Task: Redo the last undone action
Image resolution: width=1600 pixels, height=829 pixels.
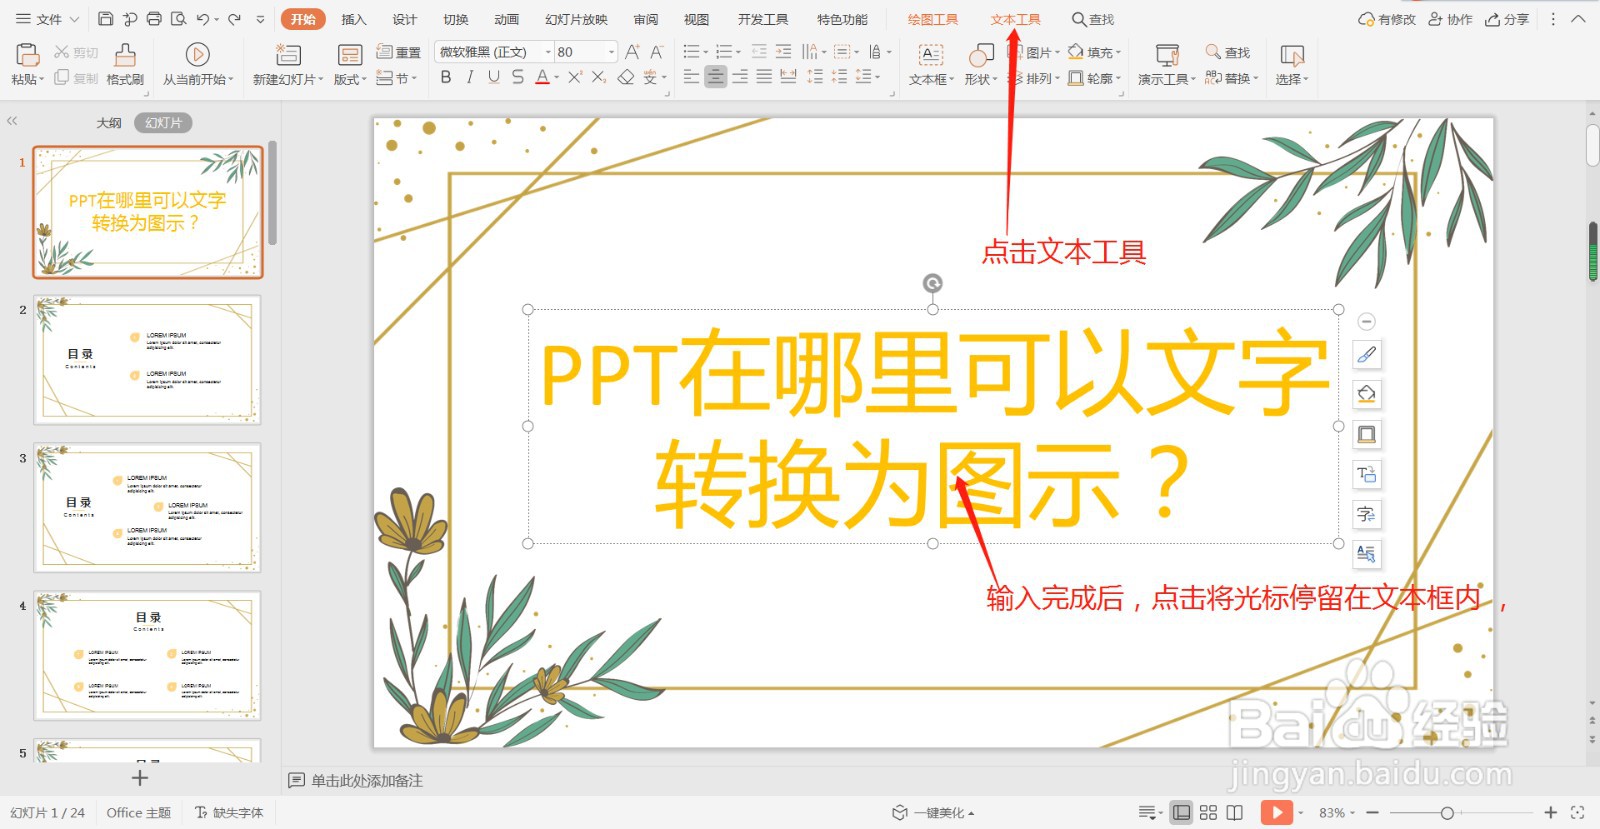Action: pyautogui.click(x=234, y=19)
